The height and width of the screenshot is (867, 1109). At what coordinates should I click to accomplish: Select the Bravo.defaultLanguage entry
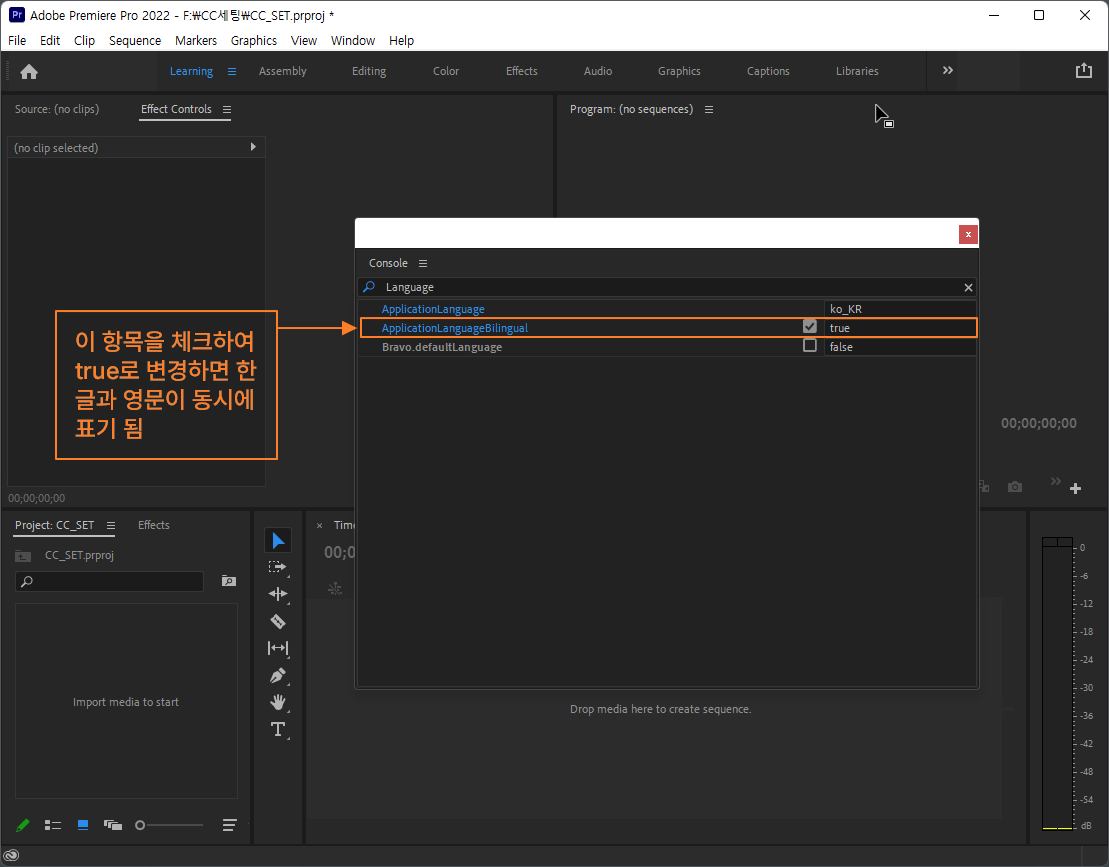coord(442,347)
